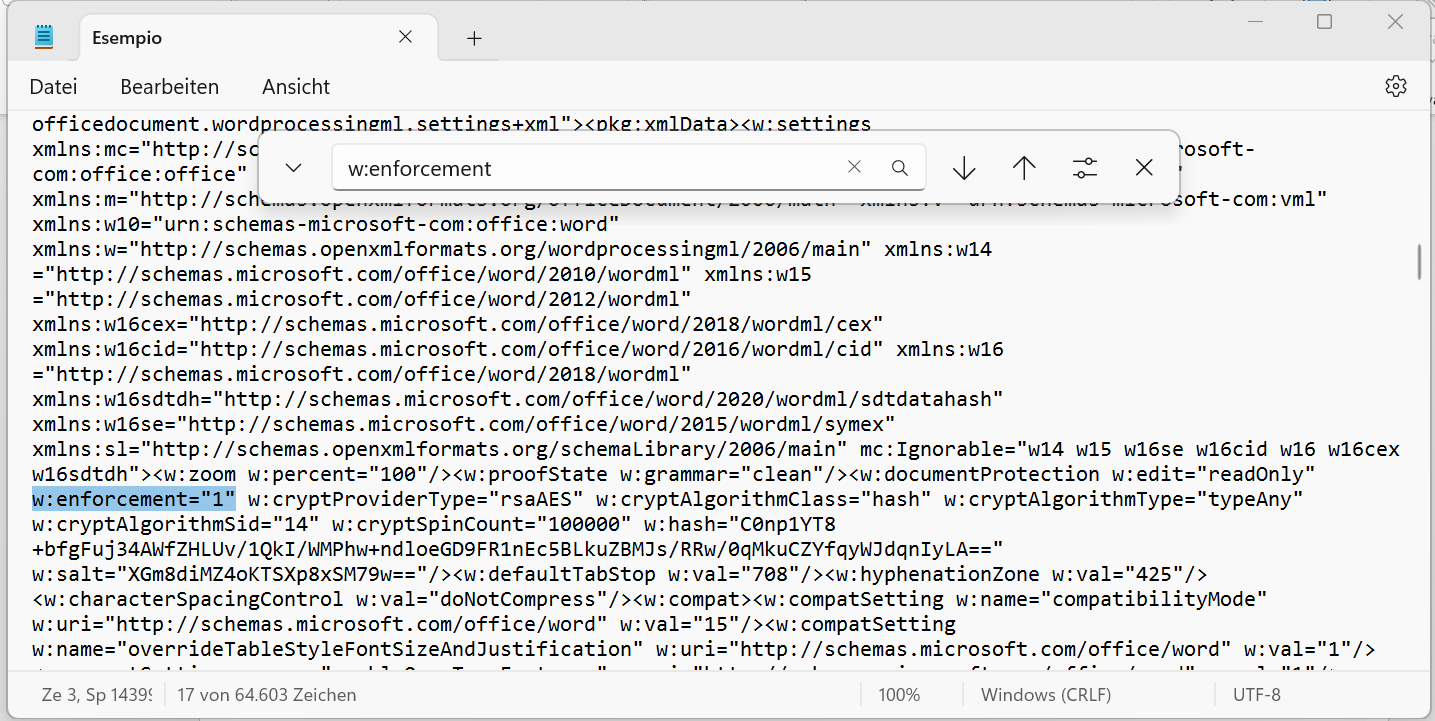Close the find bar
The width and height of the screenshot is (1435, 721).
pos(1145,168)
